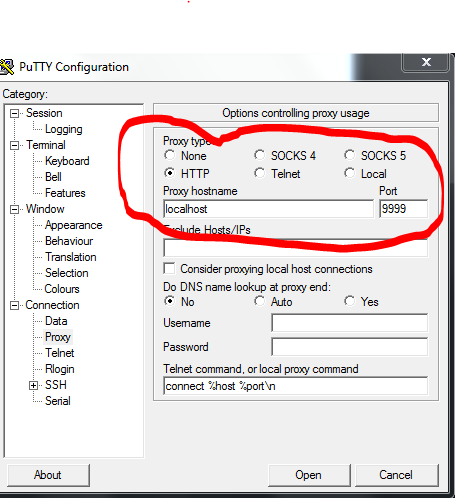
Task: Click the Open button
Action: pos(309,475)
